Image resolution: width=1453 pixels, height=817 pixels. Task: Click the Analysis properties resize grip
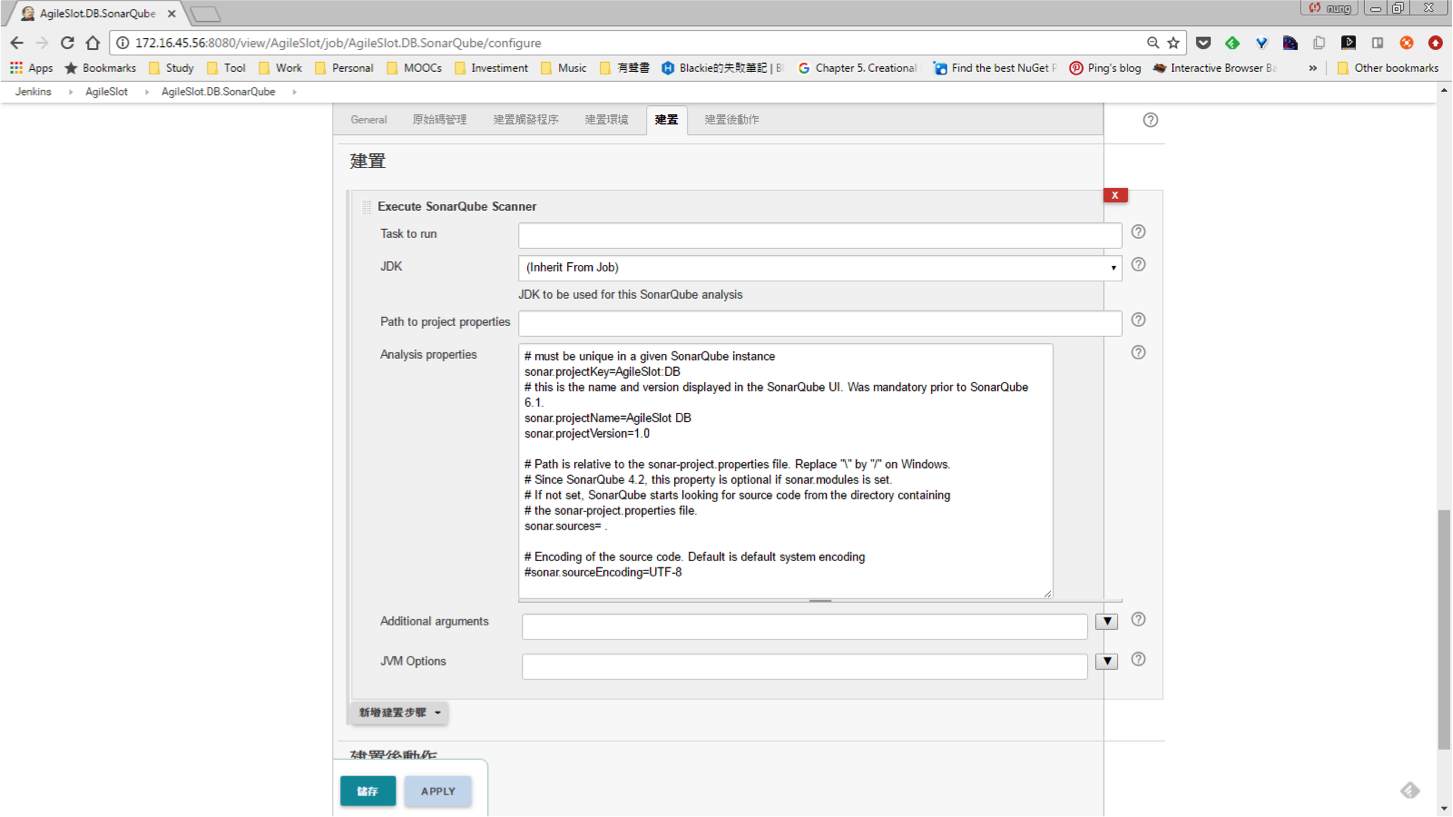(1047, 593)
